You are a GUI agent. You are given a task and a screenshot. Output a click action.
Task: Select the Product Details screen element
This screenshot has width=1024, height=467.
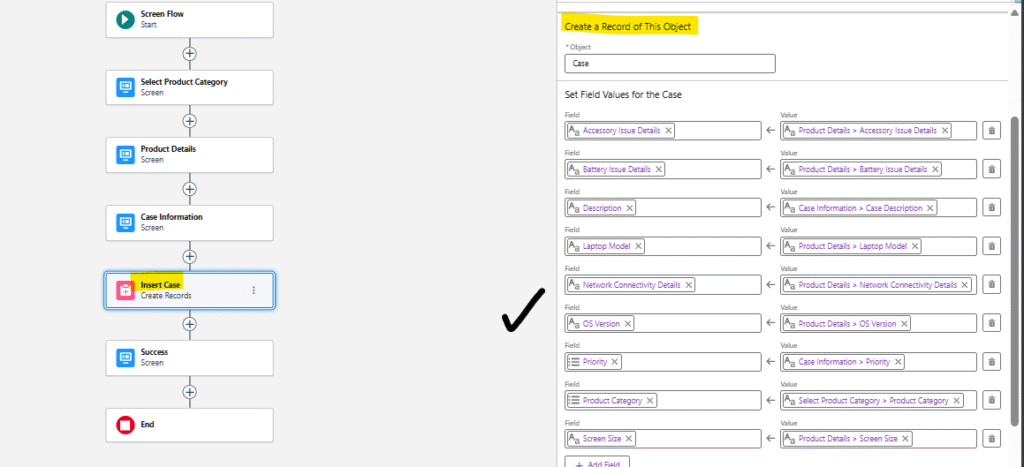coord(189,154)
